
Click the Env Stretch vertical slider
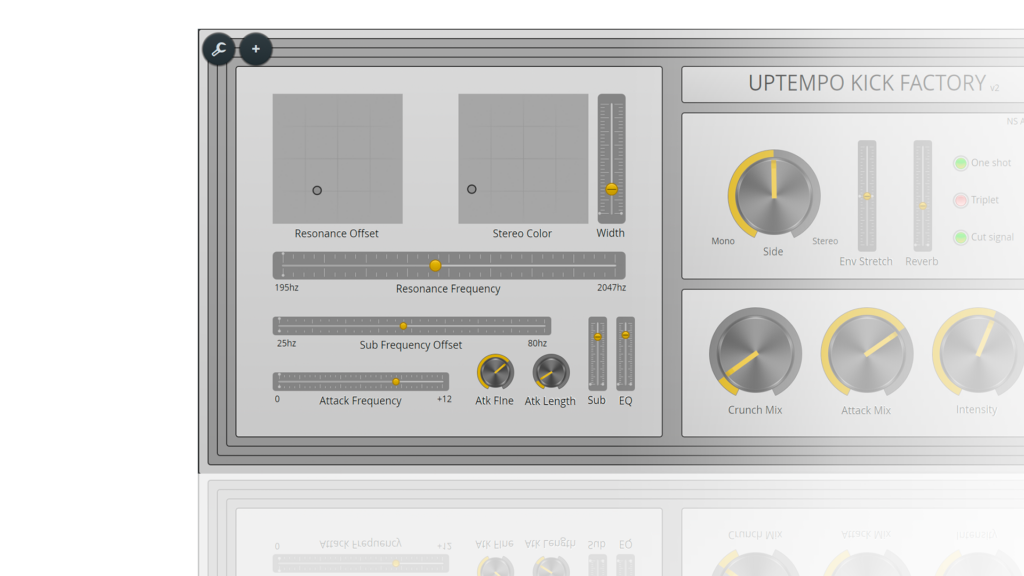pos(867,196)
